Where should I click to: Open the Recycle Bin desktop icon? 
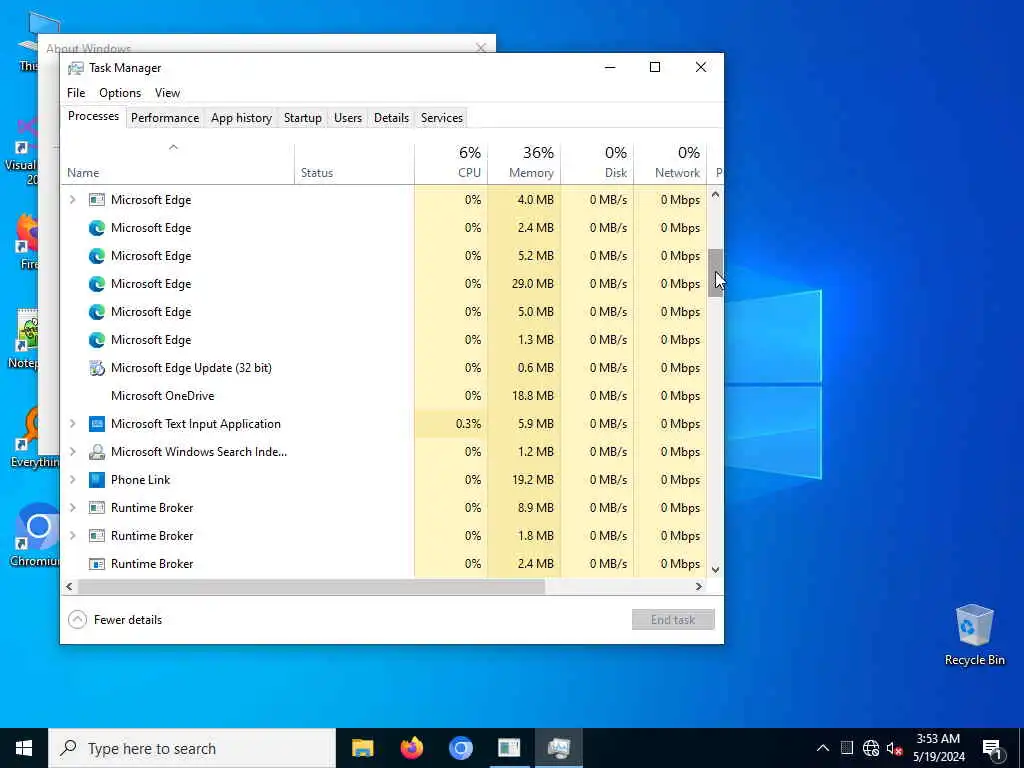click(974, 633)
